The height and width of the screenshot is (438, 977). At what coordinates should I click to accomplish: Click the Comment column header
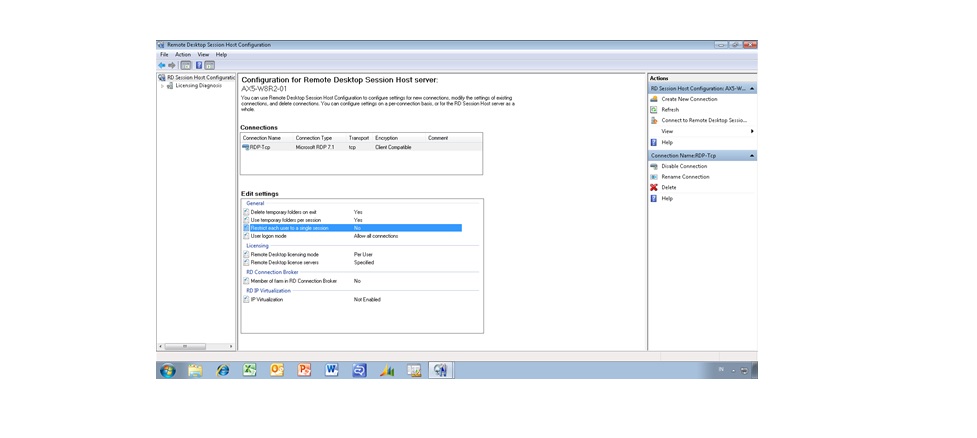pos(438,138)
